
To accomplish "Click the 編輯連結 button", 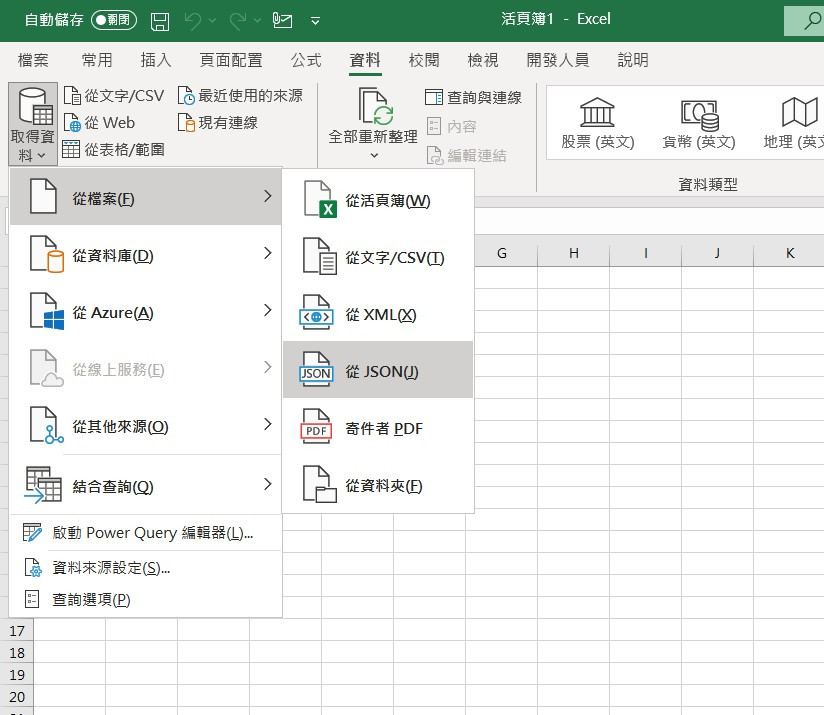I will (x=466, y=155).
